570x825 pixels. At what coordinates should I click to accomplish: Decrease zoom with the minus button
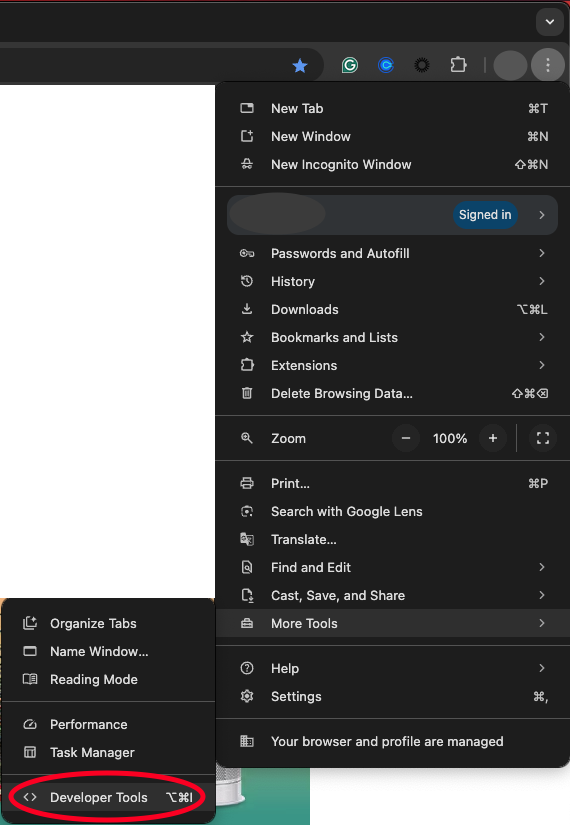(406, 438)
